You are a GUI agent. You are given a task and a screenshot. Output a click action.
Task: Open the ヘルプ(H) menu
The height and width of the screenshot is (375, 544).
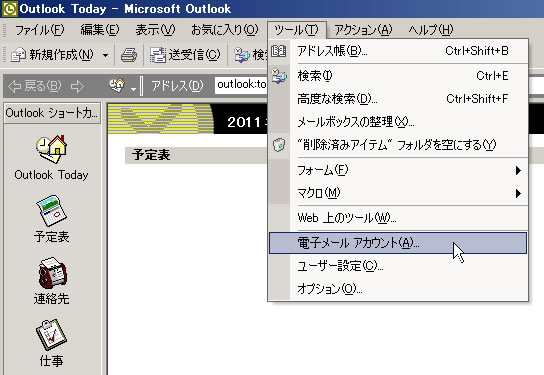[x=430, y=30]
